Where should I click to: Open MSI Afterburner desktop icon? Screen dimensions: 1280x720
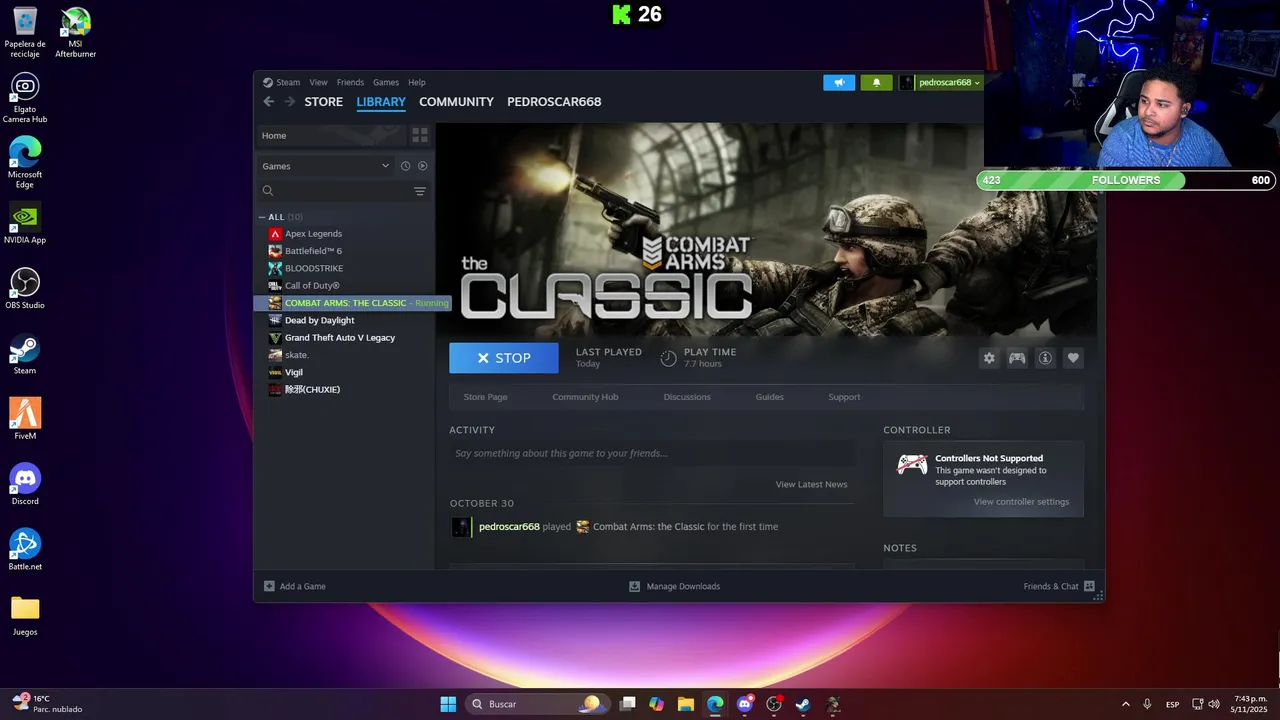click(x=75, y=33)
